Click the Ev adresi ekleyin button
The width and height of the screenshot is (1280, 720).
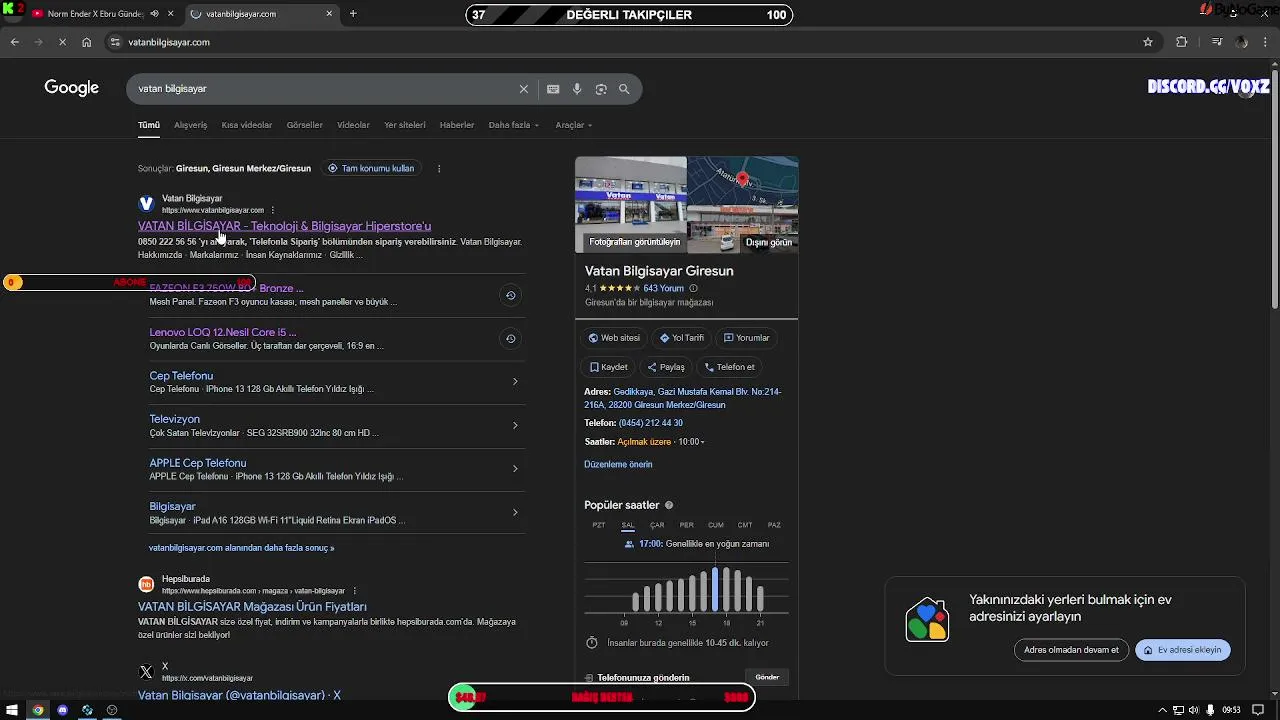click(1183, 650)
